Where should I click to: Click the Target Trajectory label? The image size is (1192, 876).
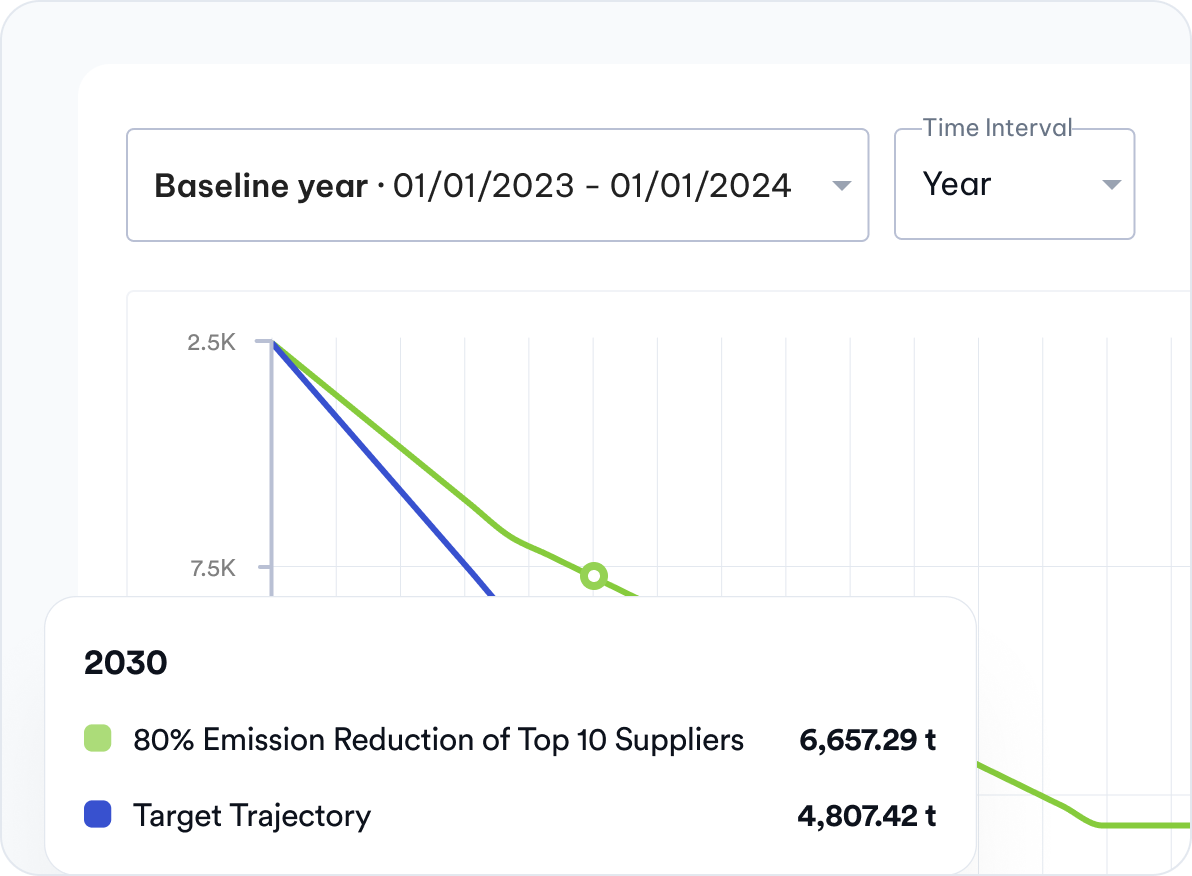point(252,816)
